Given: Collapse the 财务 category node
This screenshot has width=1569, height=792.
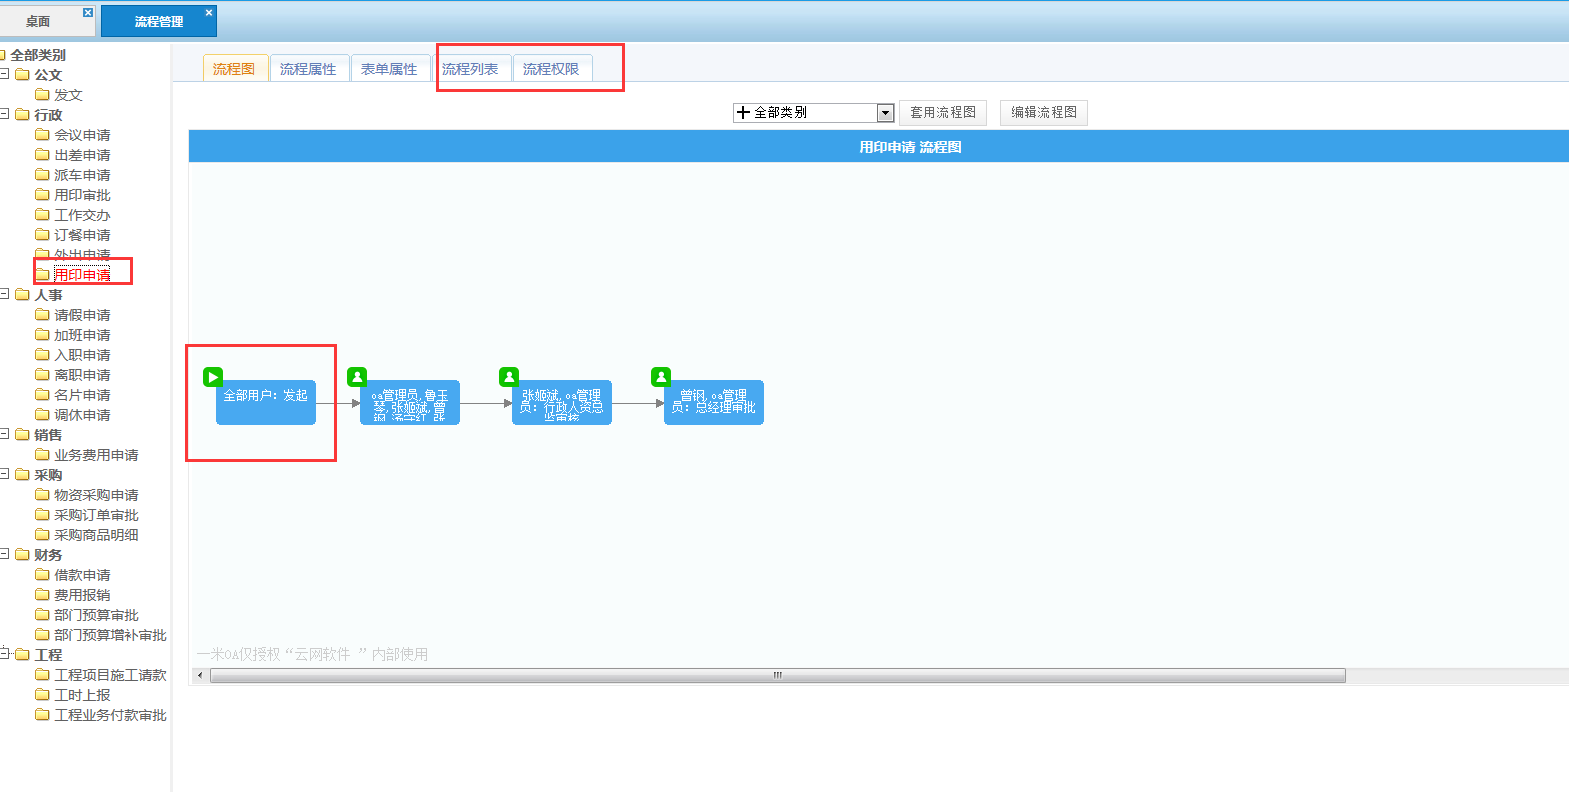Looking at the screenshot, I should 4,554.
